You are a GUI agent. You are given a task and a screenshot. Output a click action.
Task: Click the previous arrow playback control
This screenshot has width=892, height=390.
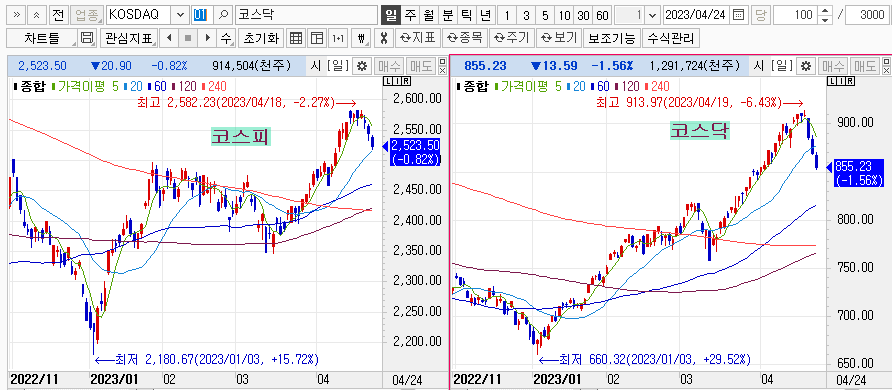169,39
